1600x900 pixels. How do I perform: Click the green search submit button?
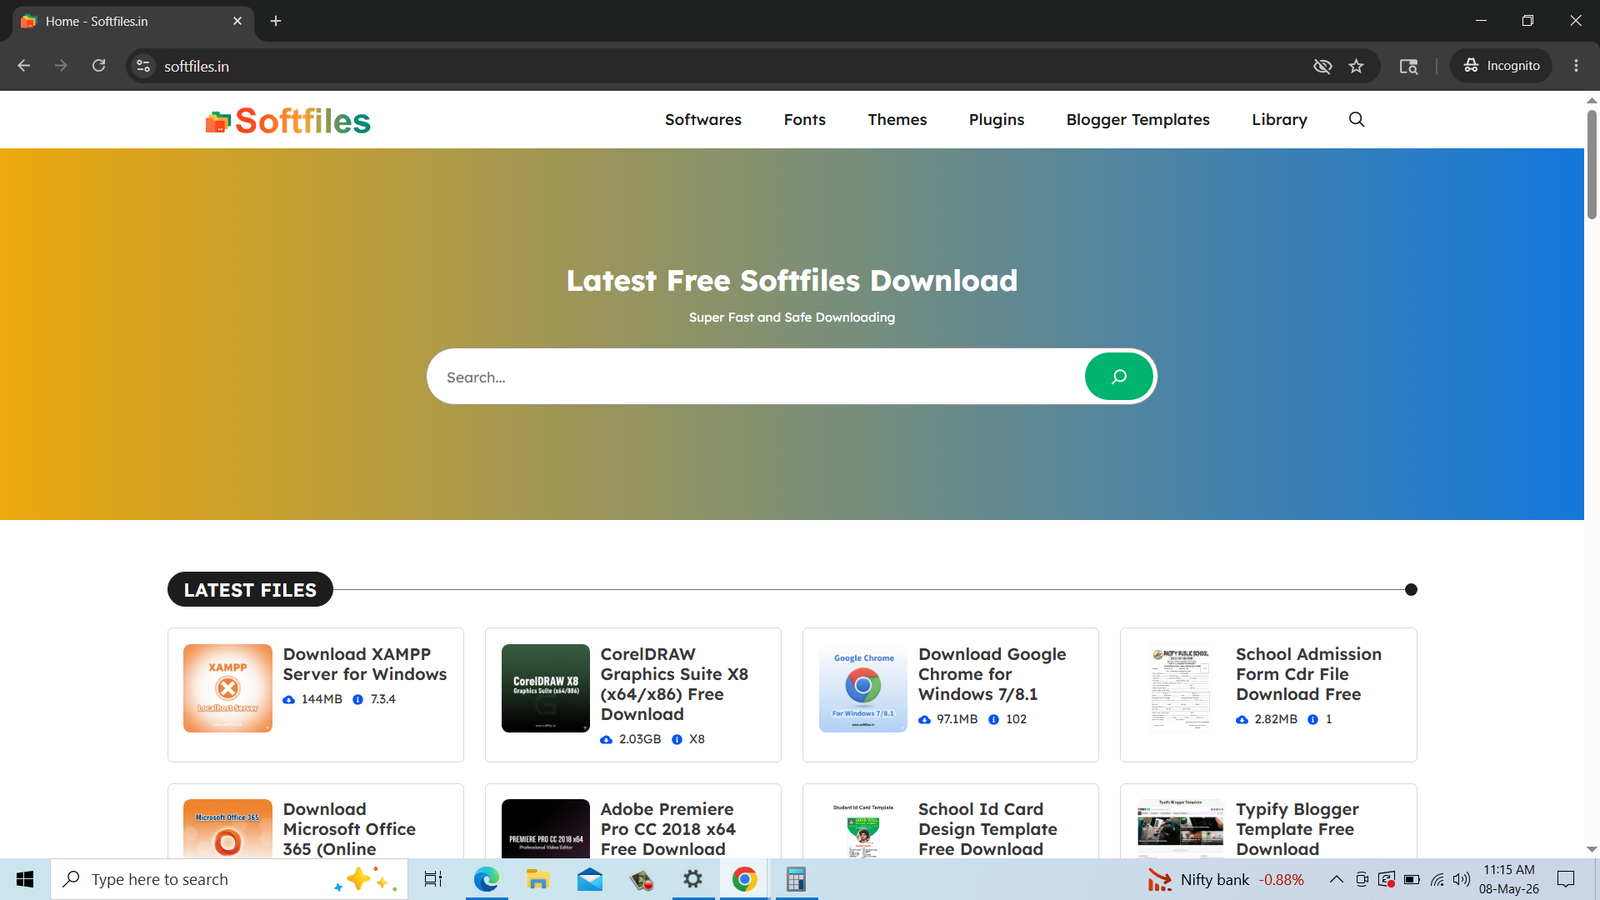pos(1118,376)
